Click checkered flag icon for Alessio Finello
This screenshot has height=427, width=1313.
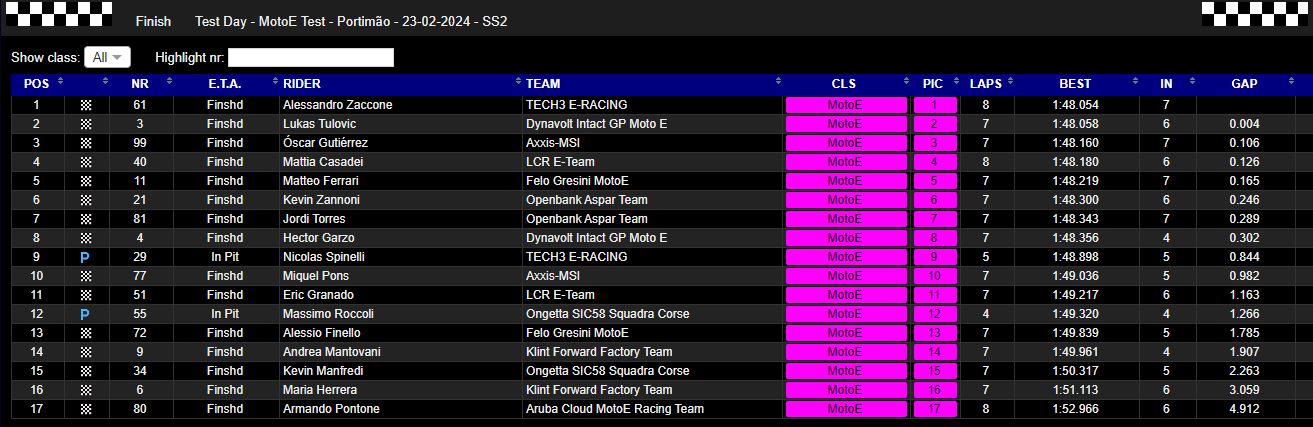(86, 333)
